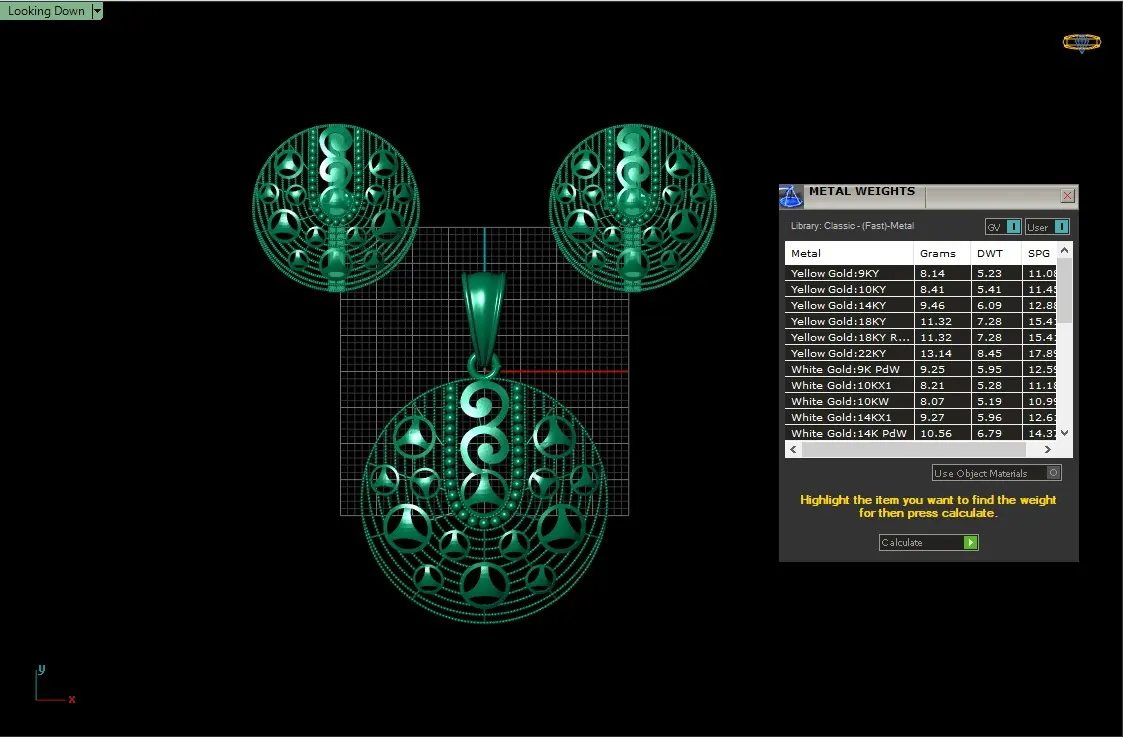Click the Calculate button
This screenshot has width=1123, height=737.
tap(928, 542)
